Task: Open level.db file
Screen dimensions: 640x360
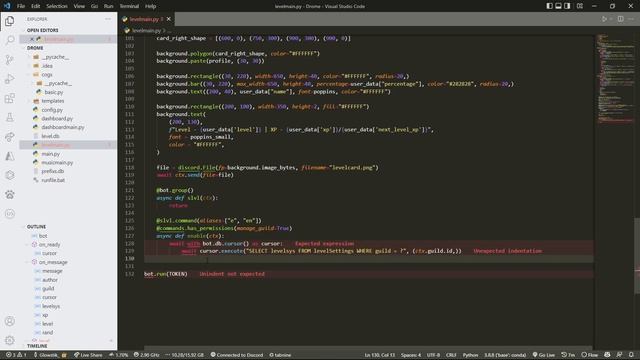Action: pyautogui.click(x=50, y=136)
